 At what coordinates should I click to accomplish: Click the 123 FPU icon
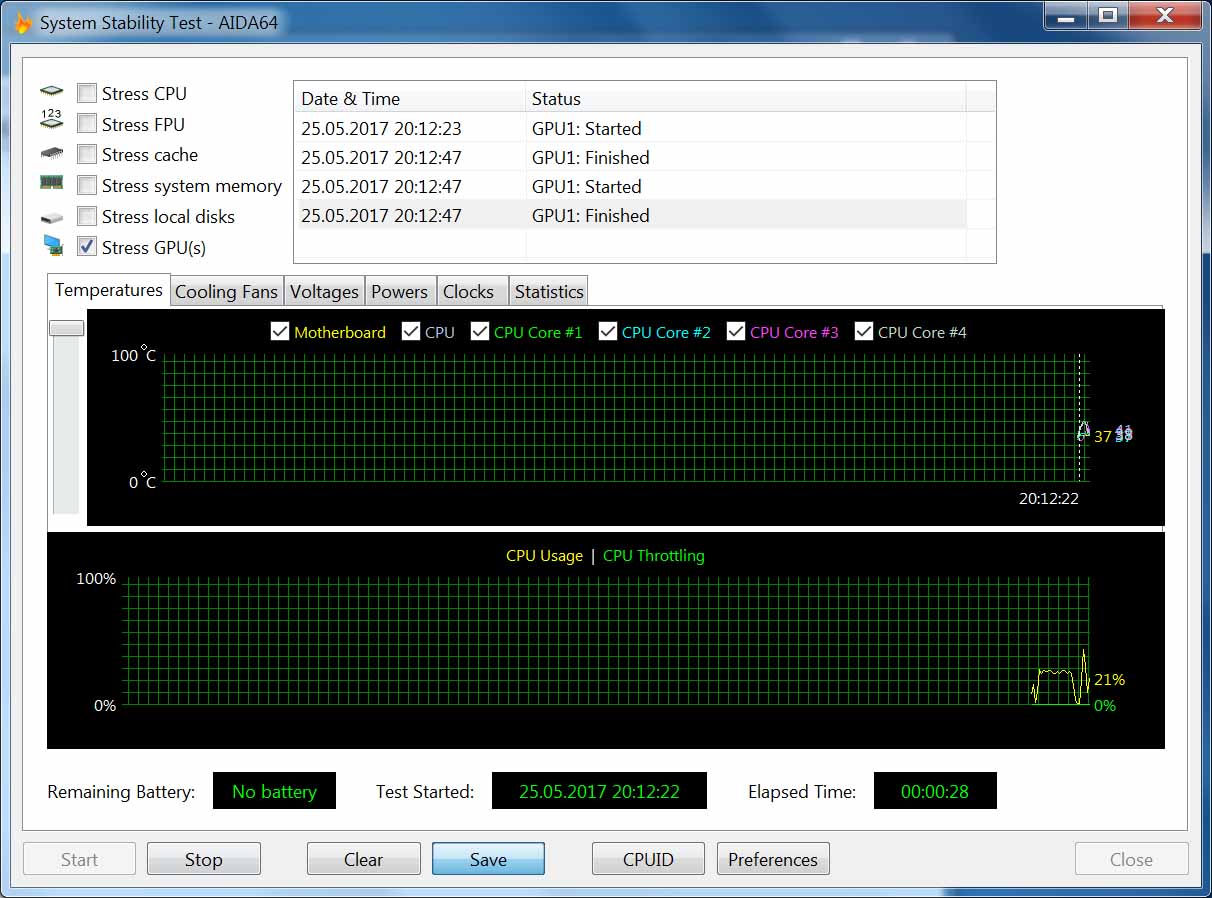(51, 120)
